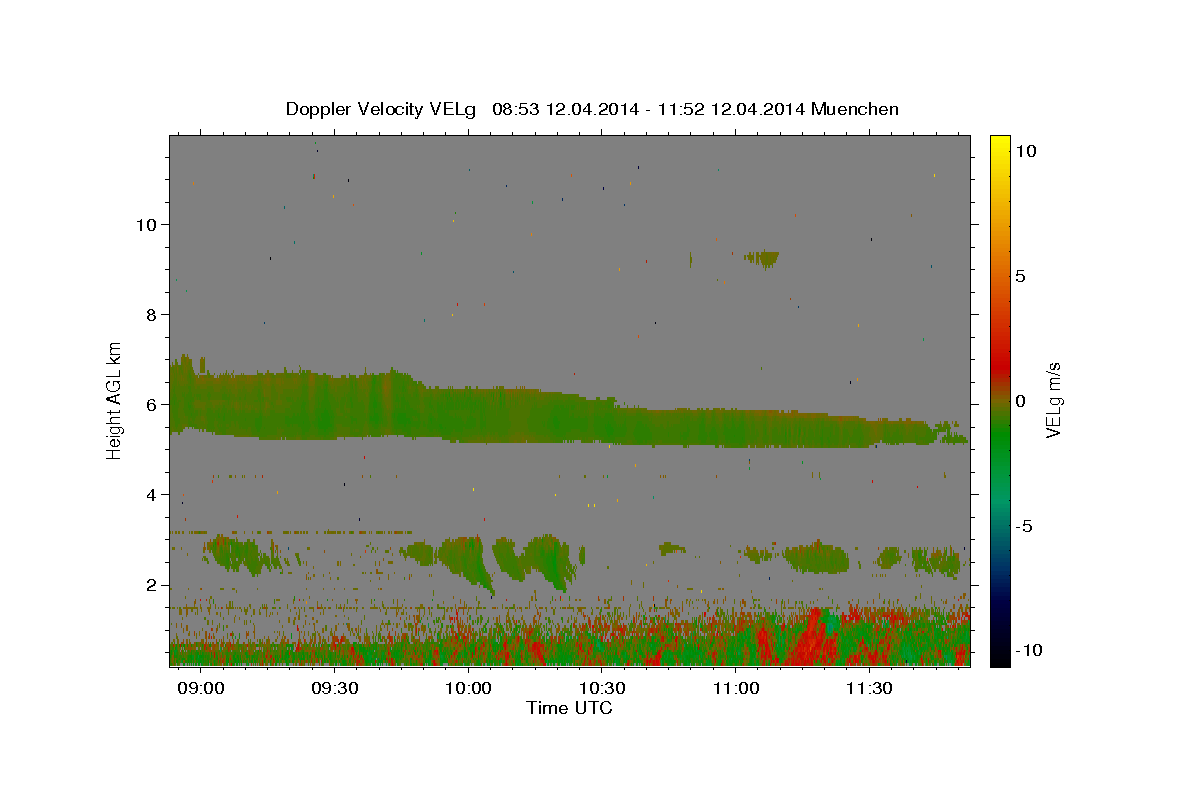Click the height tick label 8
Image resolution: width=1200 pixels, height=800 pixels.
coord(151,314)
